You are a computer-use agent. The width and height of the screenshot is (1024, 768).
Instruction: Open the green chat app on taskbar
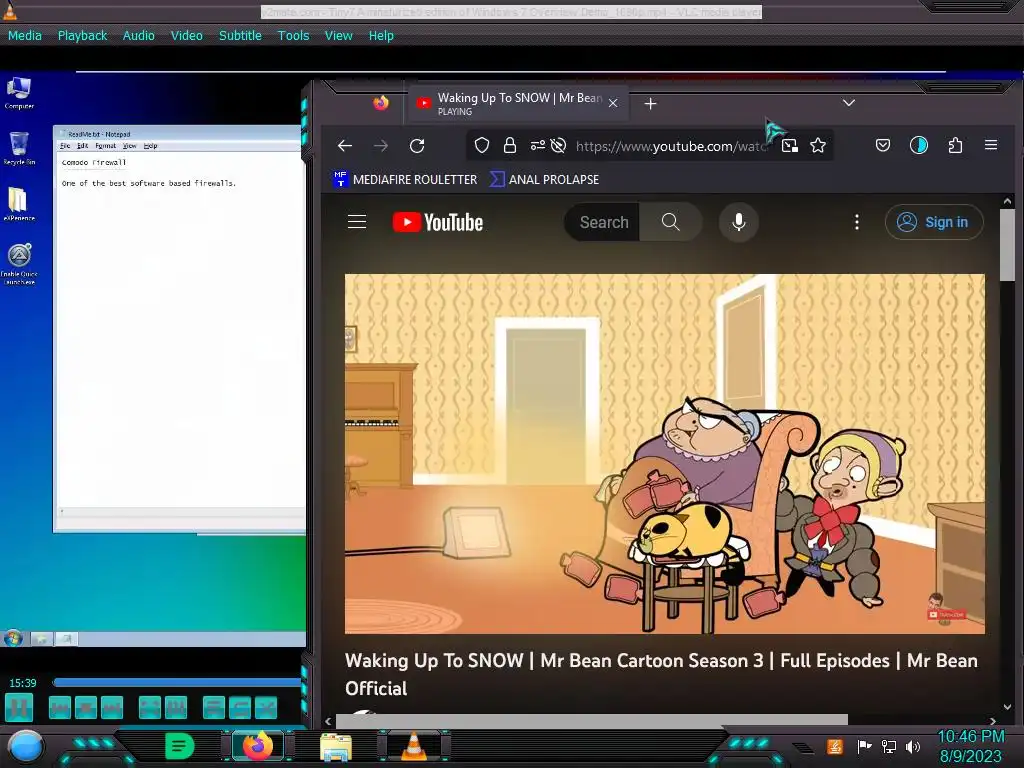[x=180, y=746]
